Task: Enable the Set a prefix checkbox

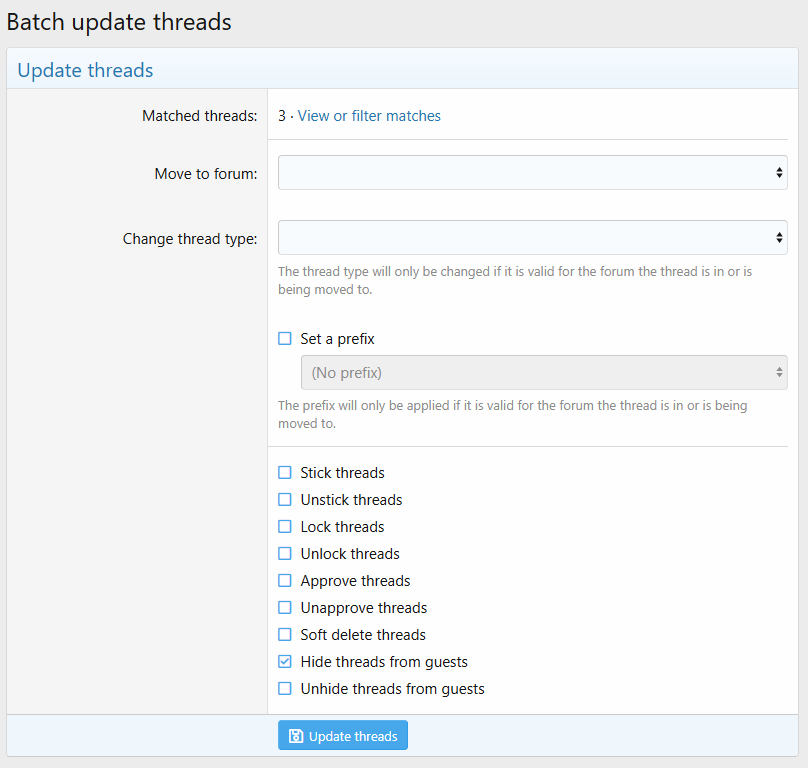Action: coord(285,339)
